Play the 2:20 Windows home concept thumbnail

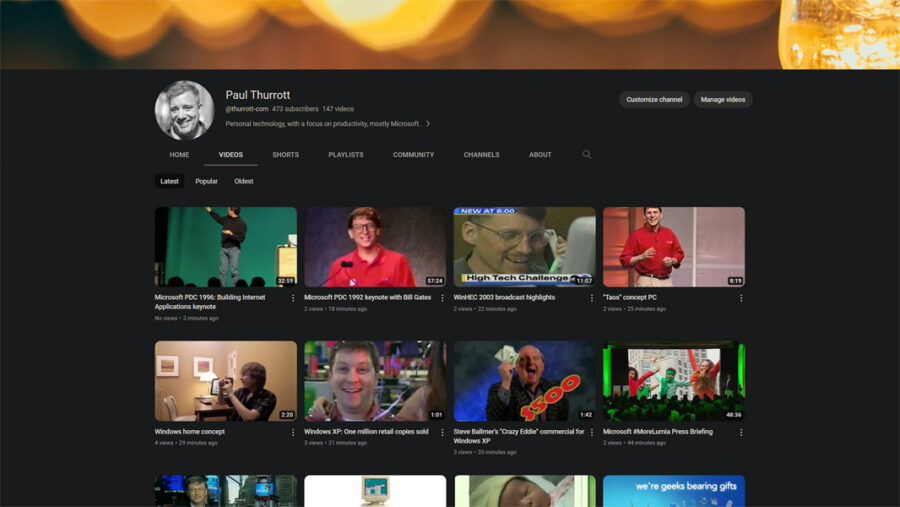click(x=226, y=381)
